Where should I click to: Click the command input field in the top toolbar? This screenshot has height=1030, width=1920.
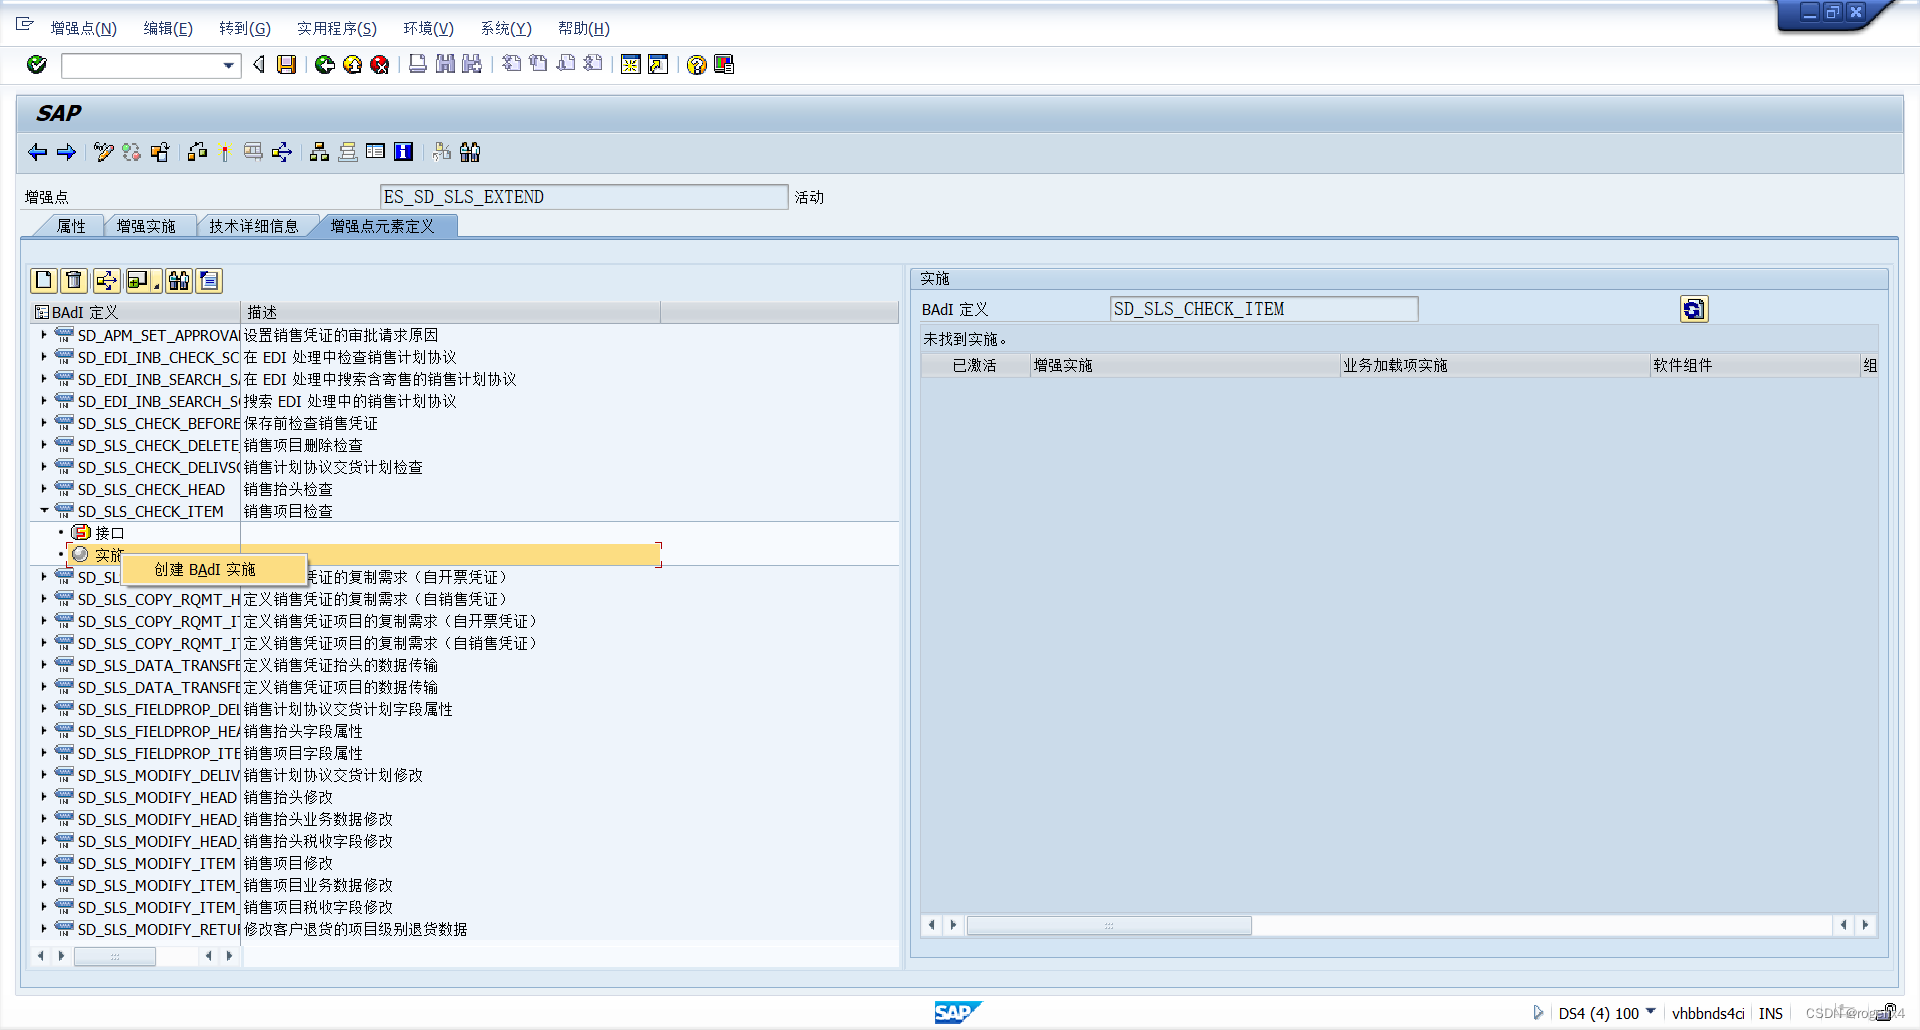click(141, 66)
